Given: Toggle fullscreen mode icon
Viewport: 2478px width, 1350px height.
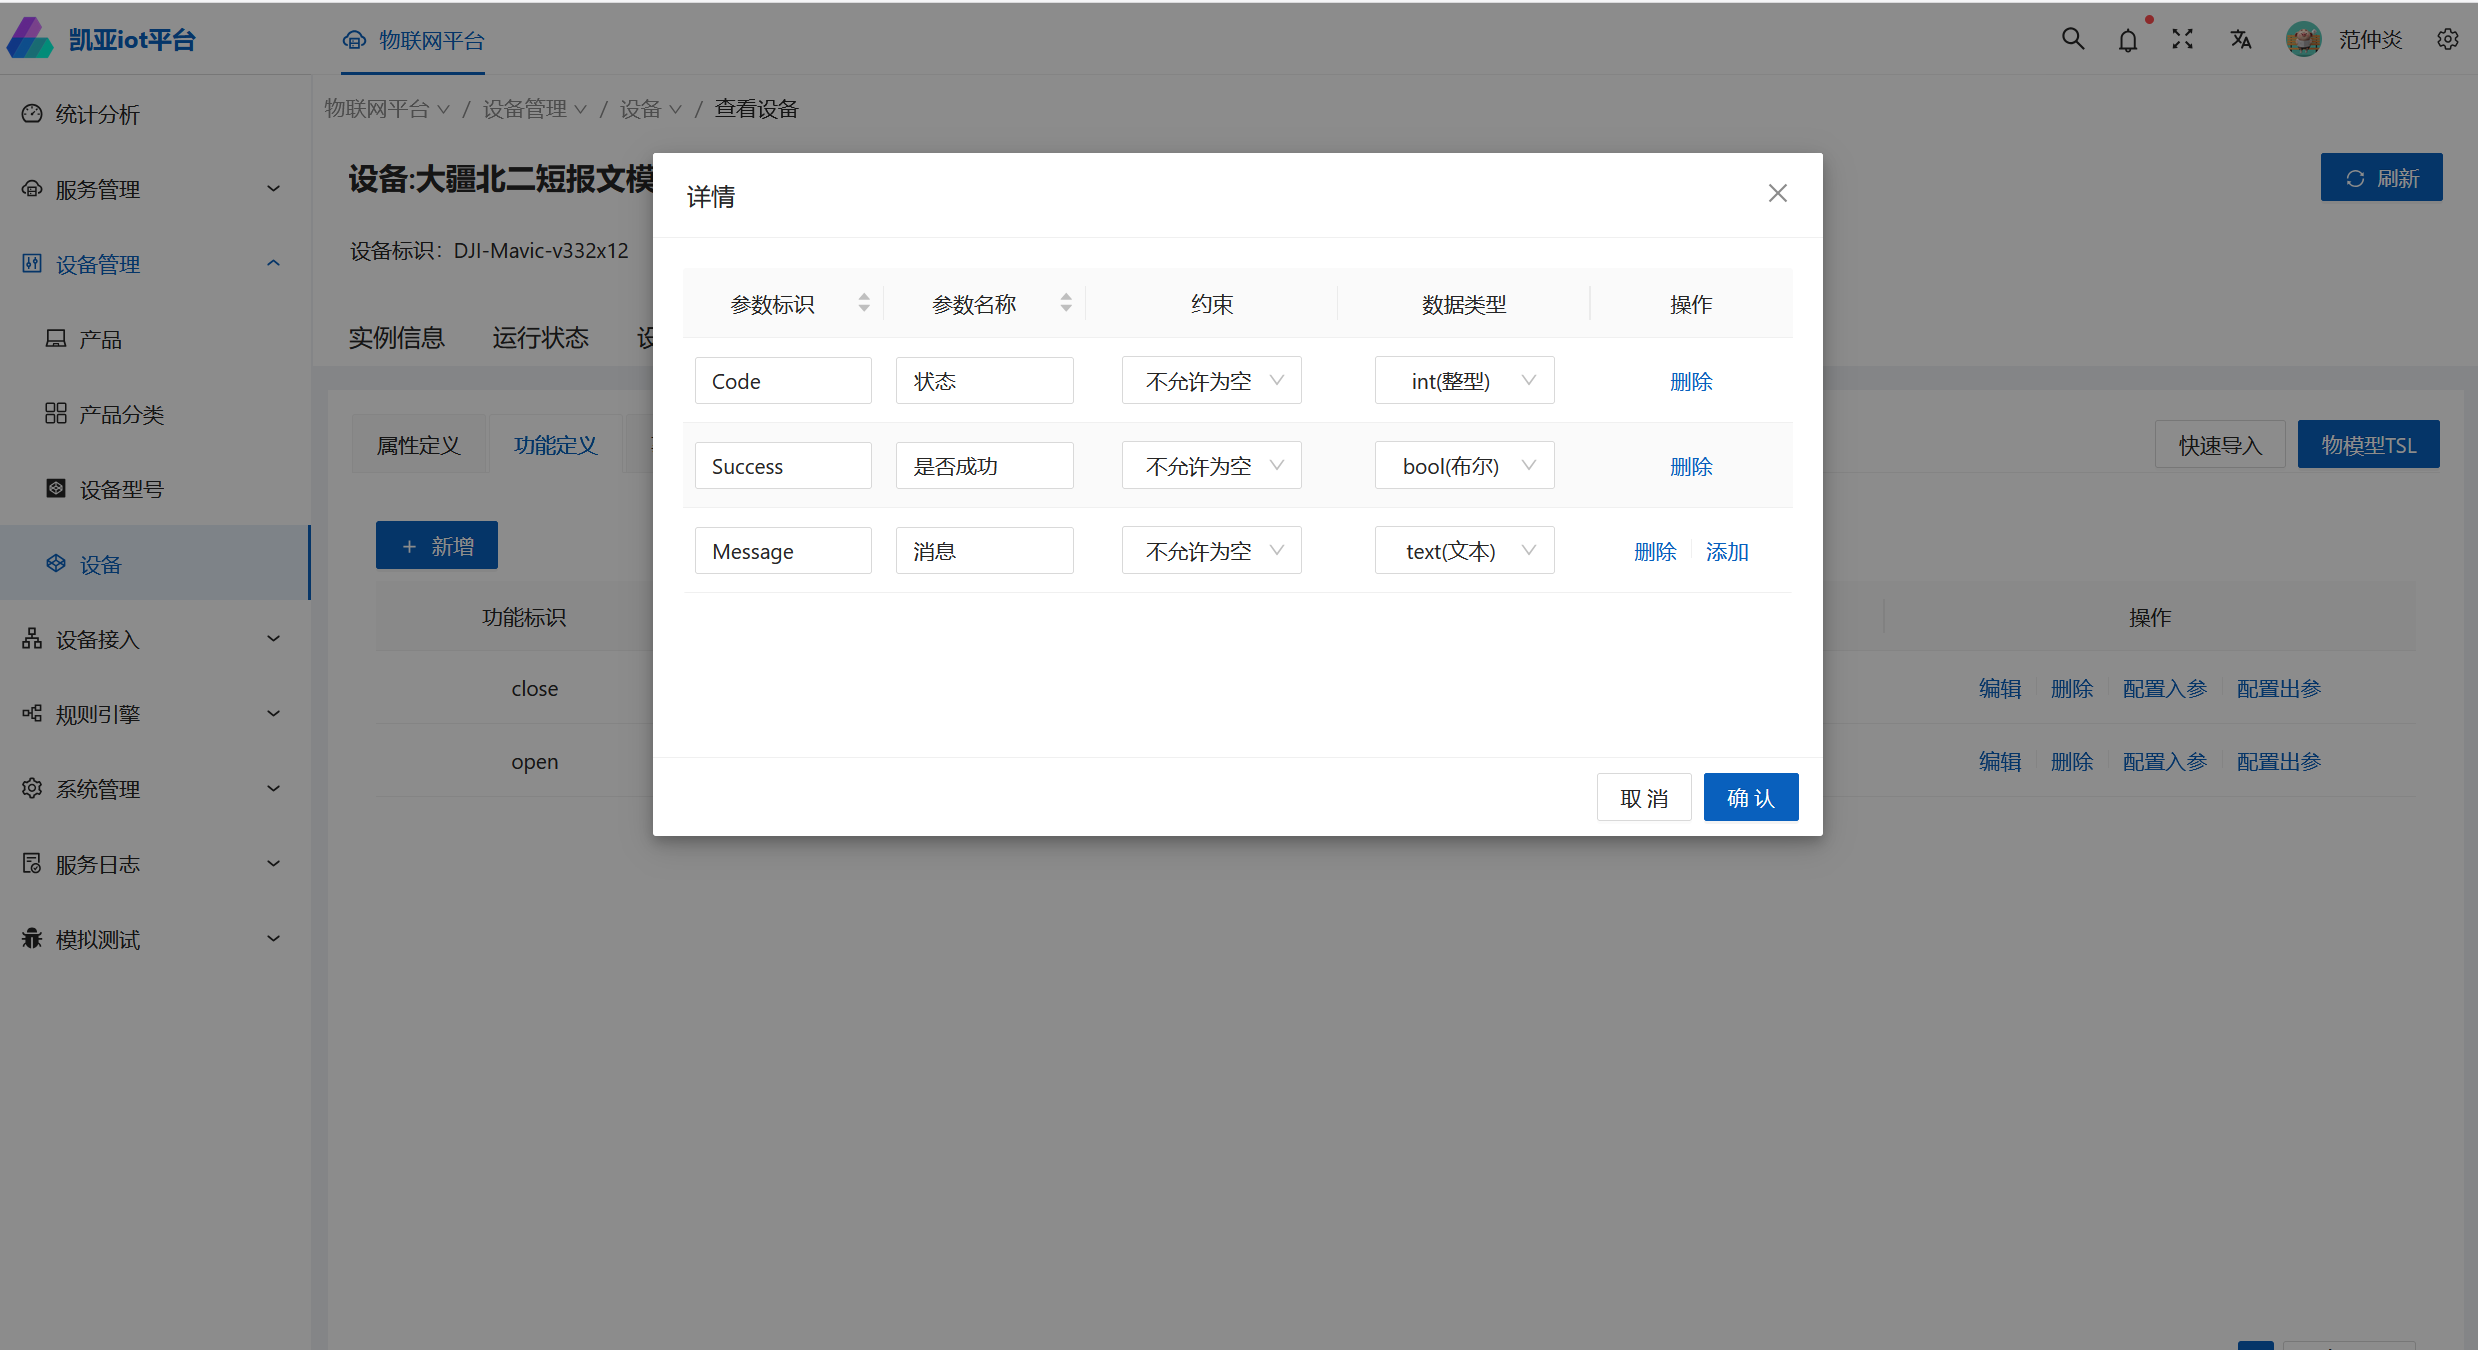Looking at the screenshot, I should 2183,39.
